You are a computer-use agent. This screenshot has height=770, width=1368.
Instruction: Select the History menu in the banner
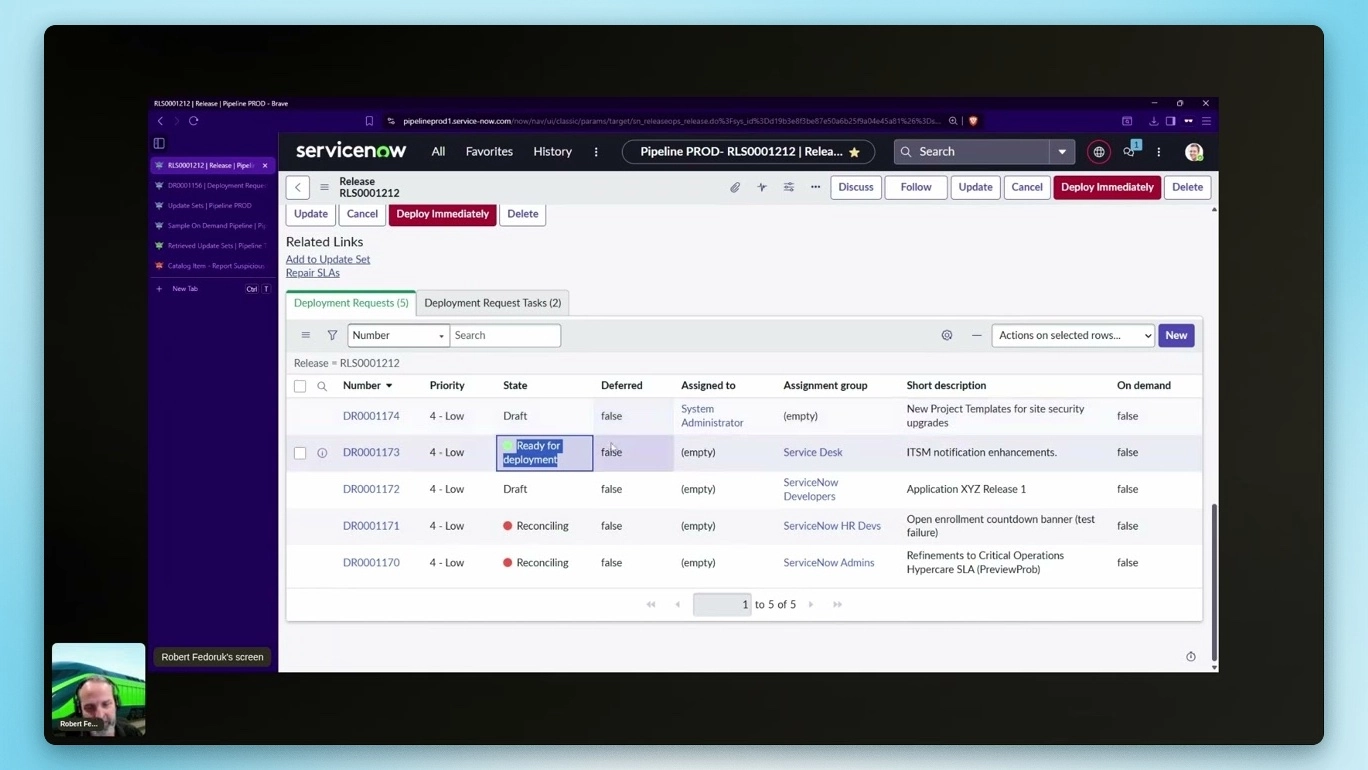click(x=552, y=151)
